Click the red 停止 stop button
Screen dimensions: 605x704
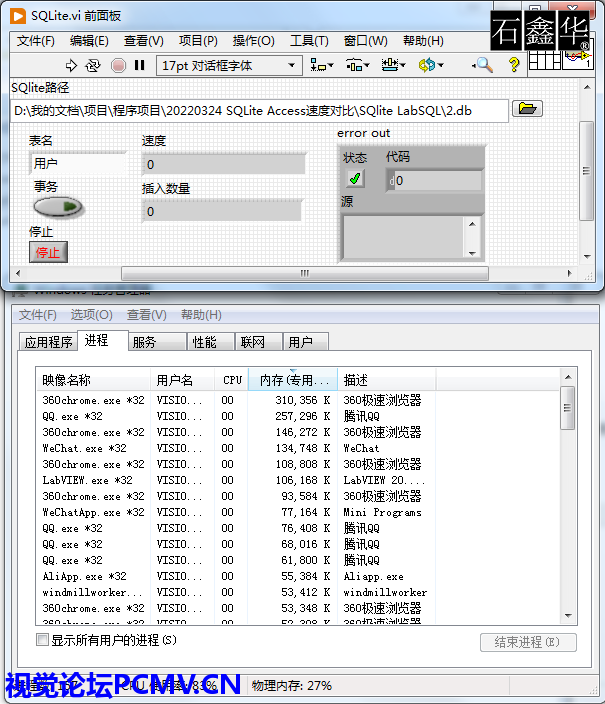[x=48, y=252]
